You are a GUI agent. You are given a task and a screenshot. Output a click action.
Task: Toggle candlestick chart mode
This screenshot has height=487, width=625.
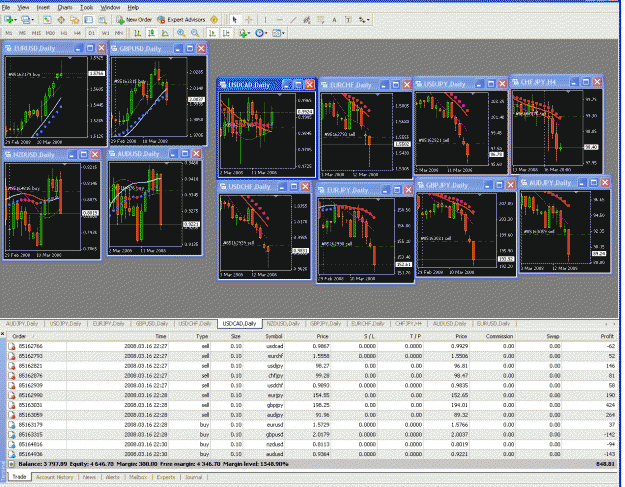click(151, 33)
